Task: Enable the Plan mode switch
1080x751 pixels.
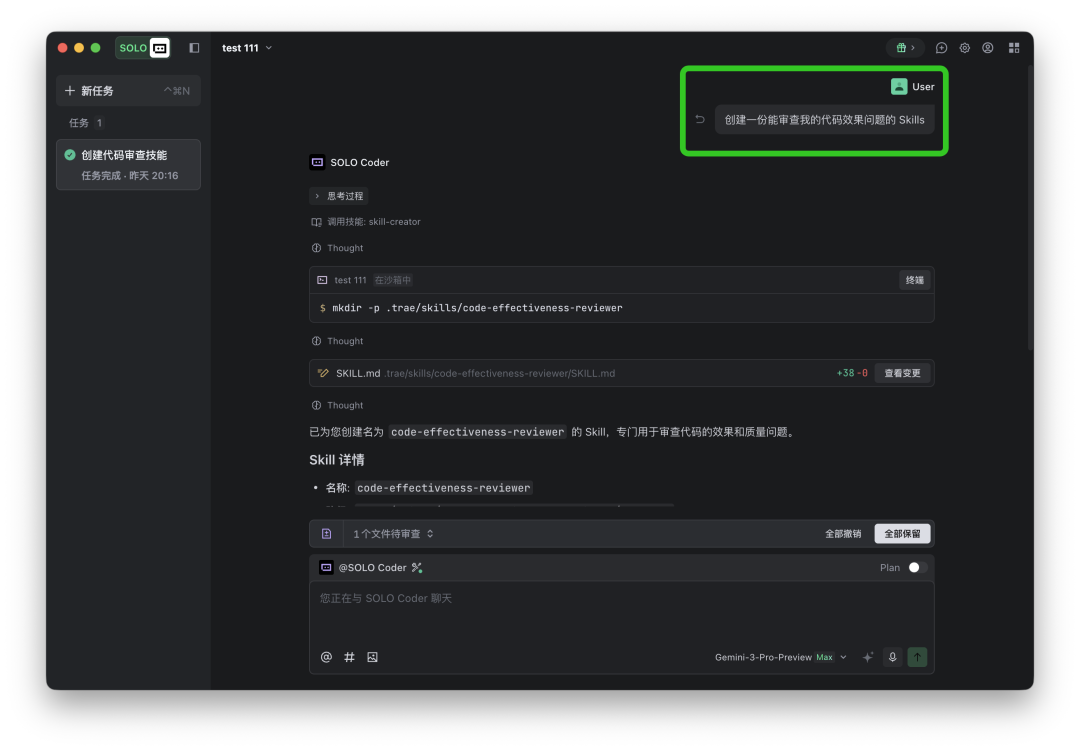Action: (x=917, y=567)
